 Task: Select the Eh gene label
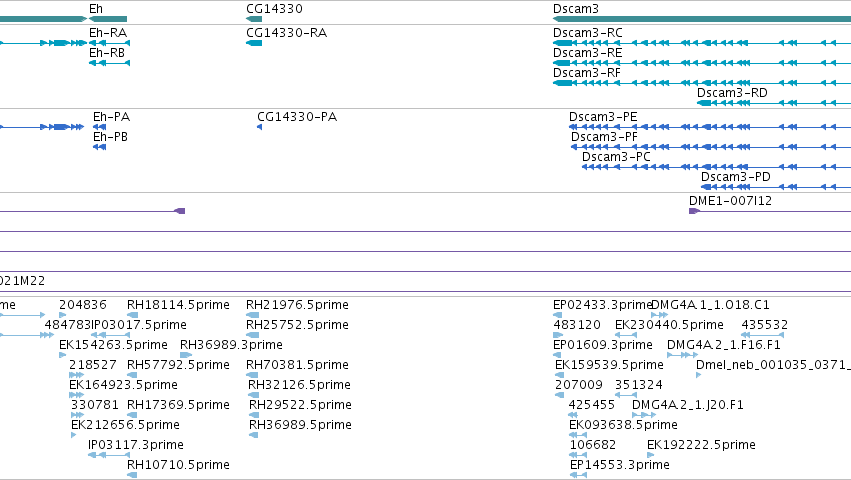96,9
